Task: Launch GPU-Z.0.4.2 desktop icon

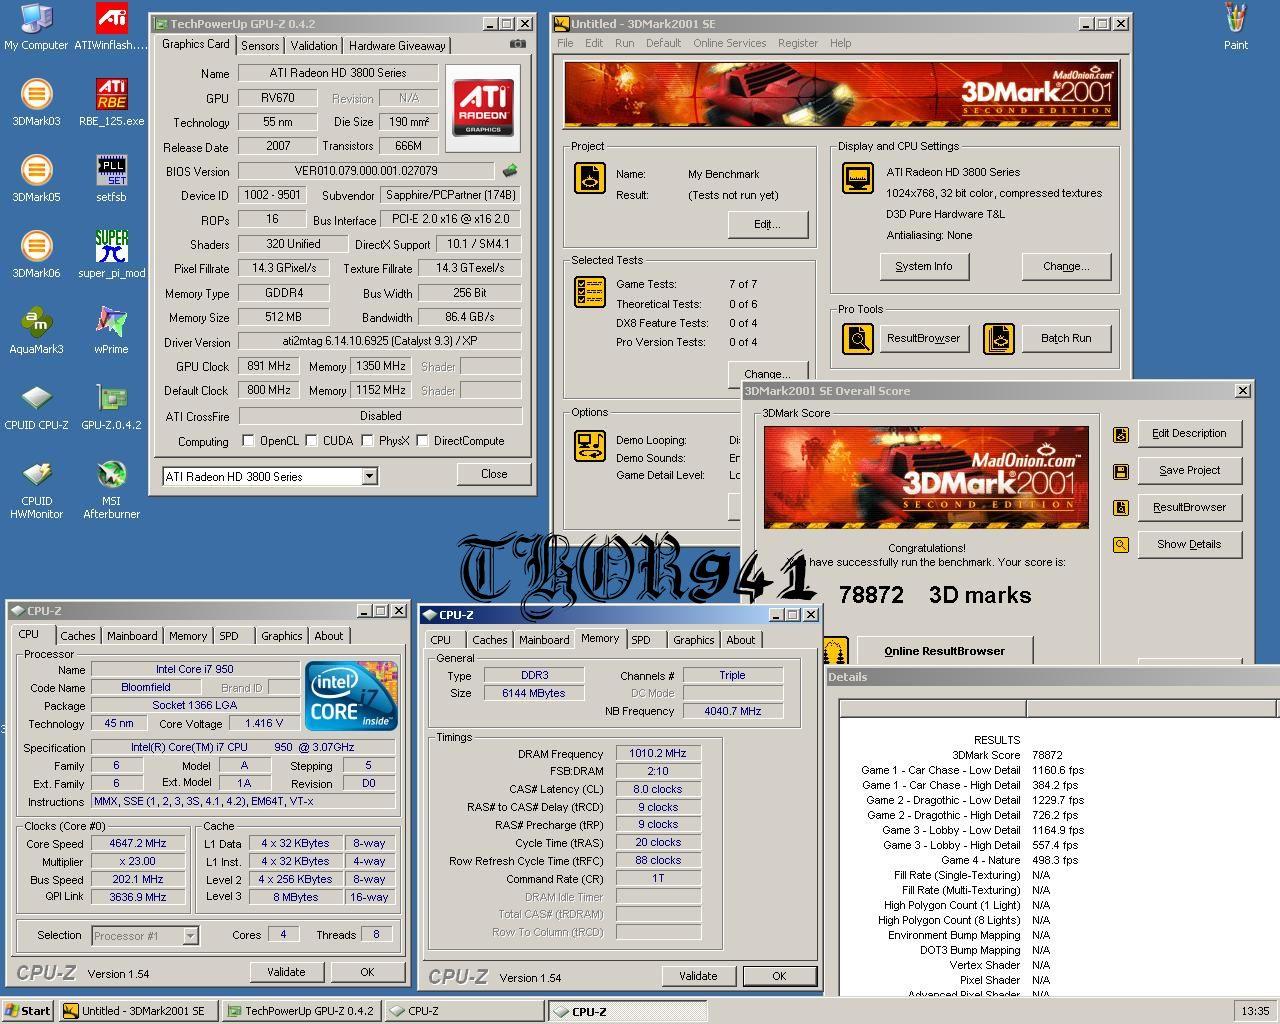Action: point(111,407)
